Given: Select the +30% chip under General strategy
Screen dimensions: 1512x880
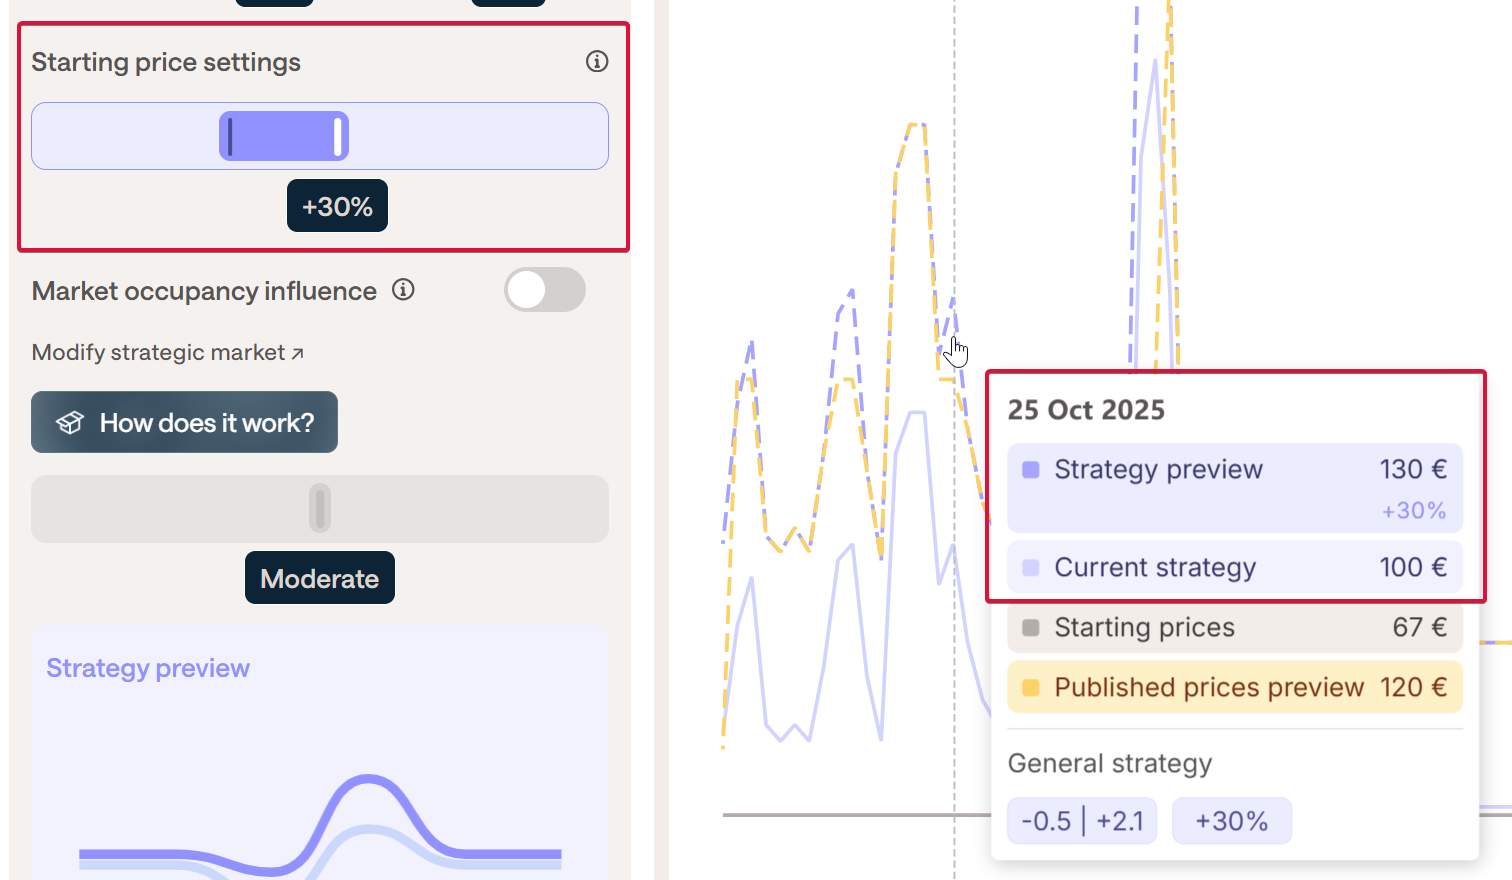Looking at the screenshot, I should [x=1231, y=821].
